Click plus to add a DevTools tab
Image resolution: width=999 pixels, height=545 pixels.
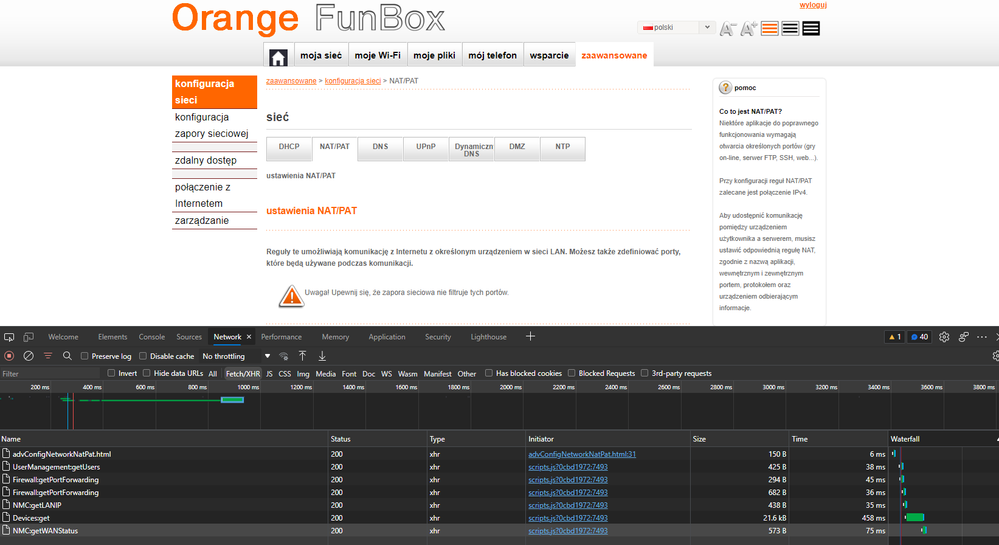click(x=530, y=337)
